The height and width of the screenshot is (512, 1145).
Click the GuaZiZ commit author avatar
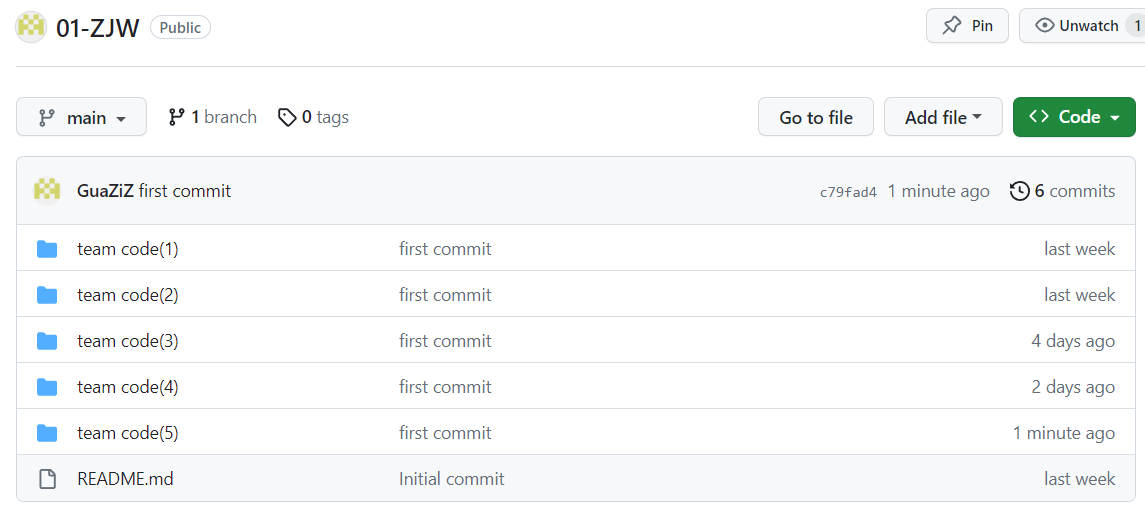click(x=47, y=190)
